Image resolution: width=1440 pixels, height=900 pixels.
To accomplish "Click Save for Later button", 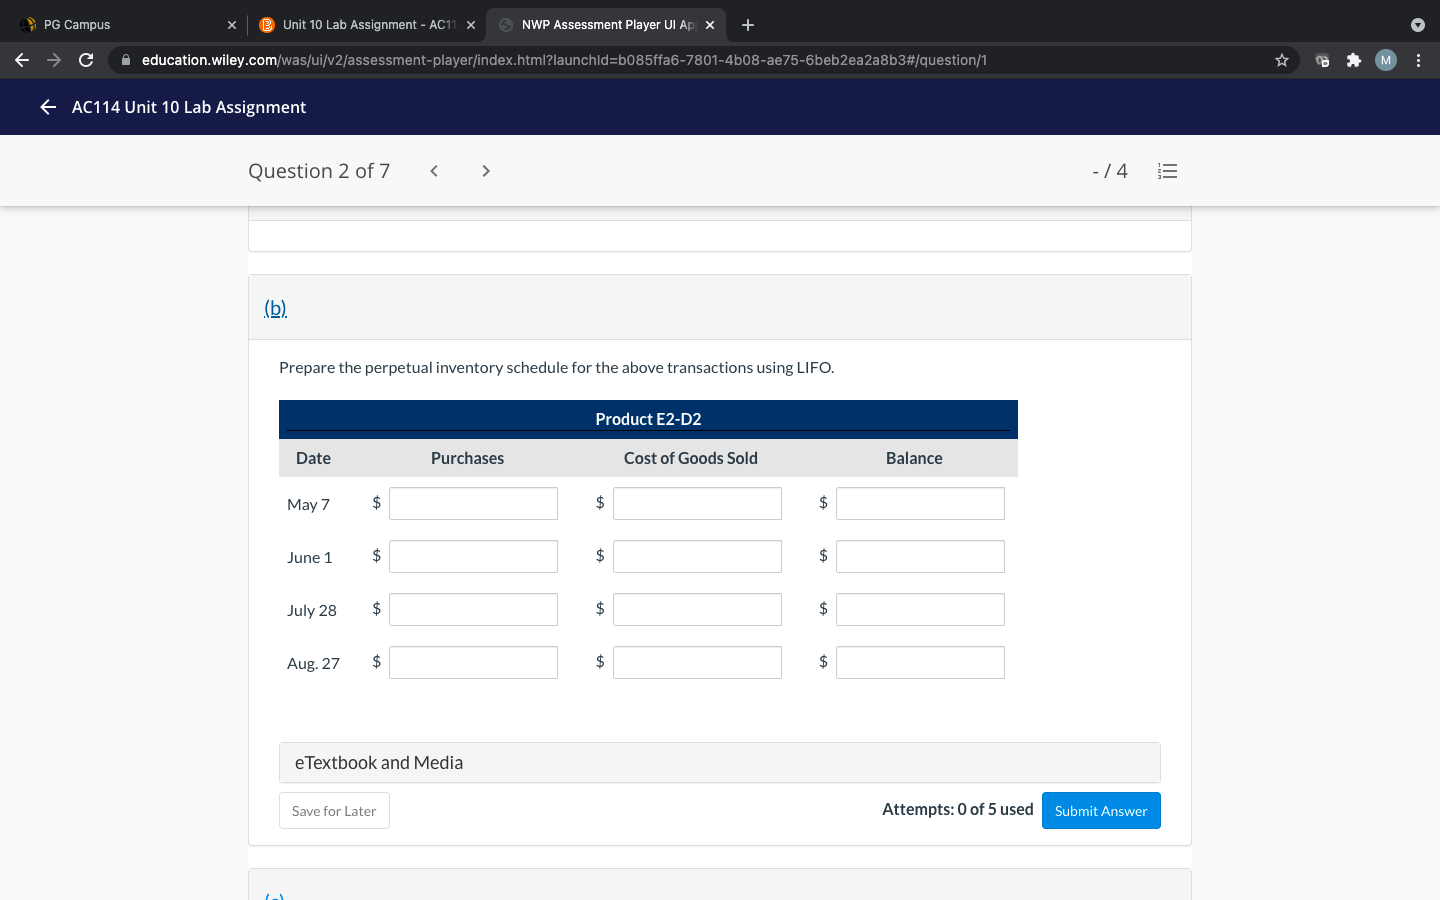I will (x=334, y=811).
